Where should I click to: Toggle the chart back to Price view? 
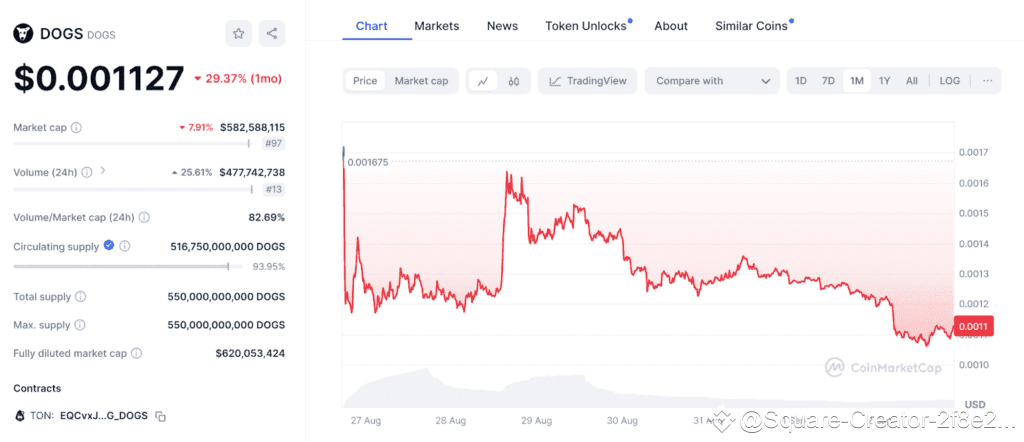(365, 81)
